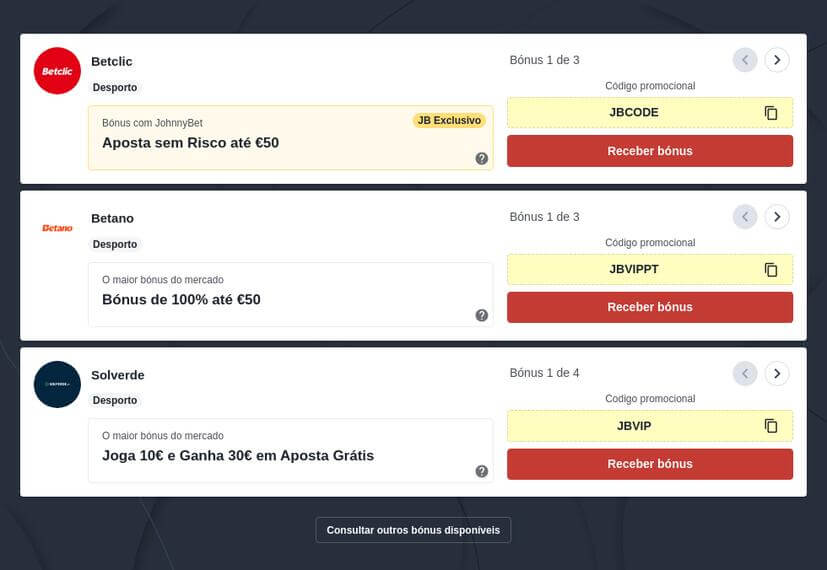827x570 pixels.
Task: Copy the JBVIPPT promo code
Action: coord(771,269)
